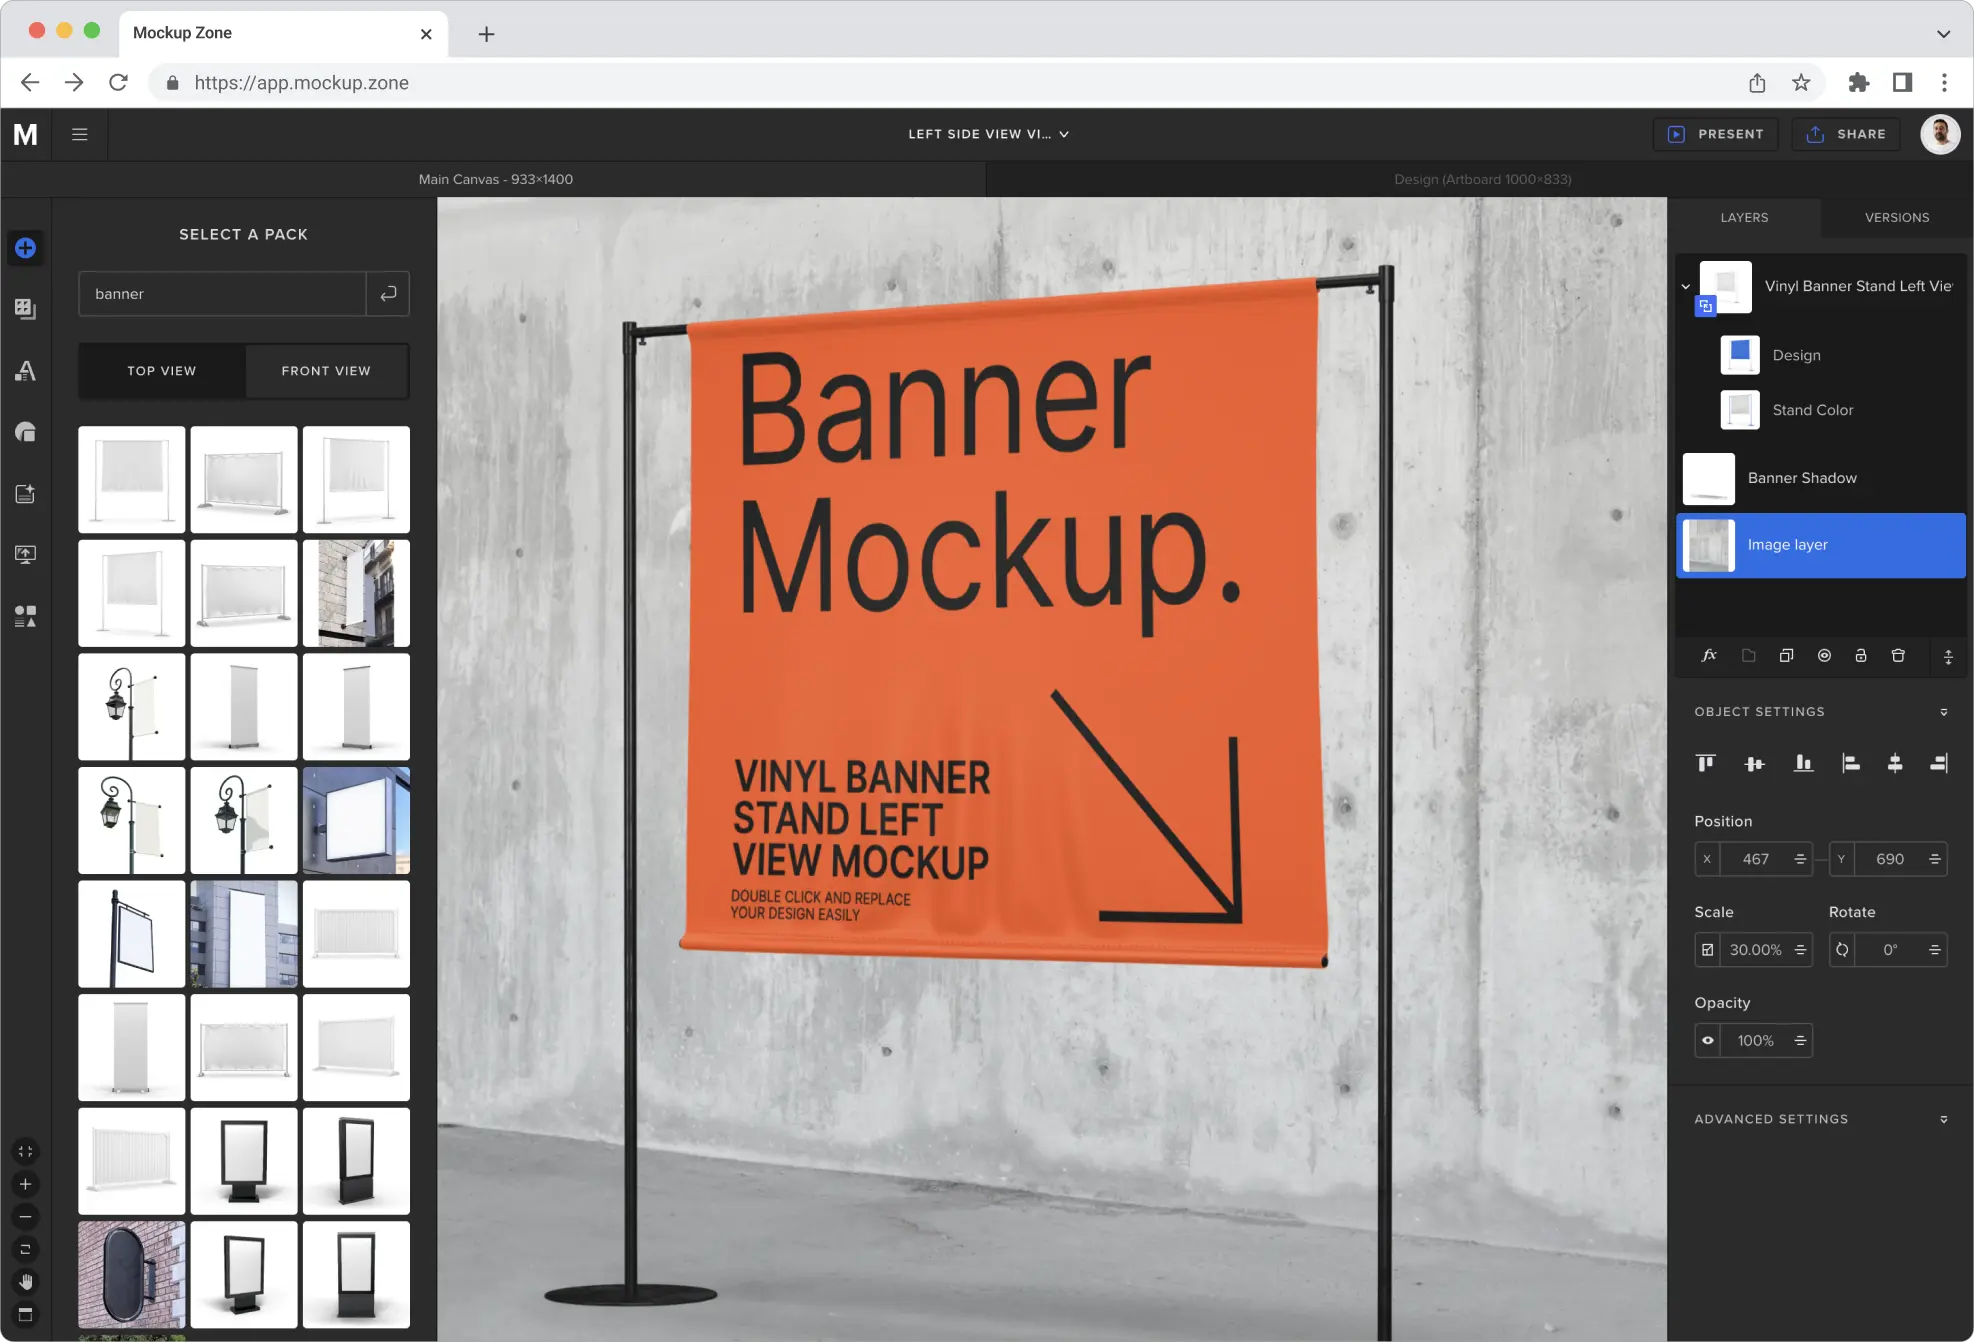Screen dimensions: 1974x1342
Task: Click the zoom in icon in the sidebar
Action: point(25,1184)
